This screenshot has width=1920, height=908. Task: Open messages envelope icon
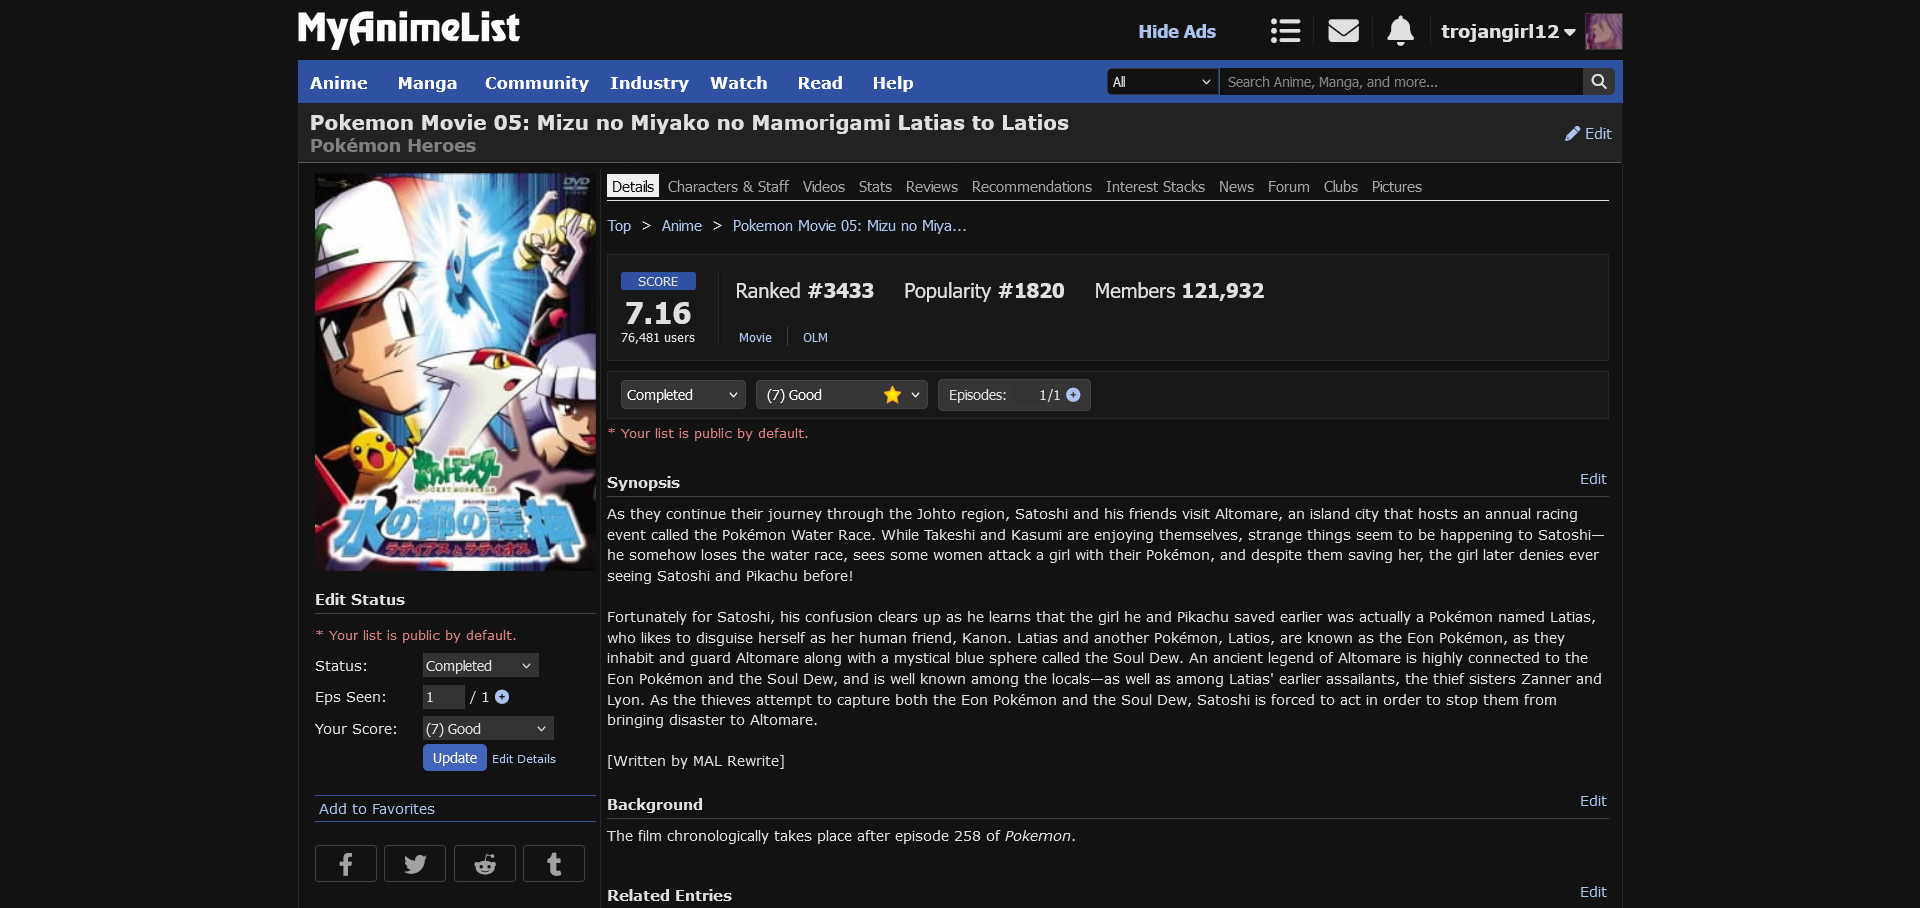(1343, 31)
